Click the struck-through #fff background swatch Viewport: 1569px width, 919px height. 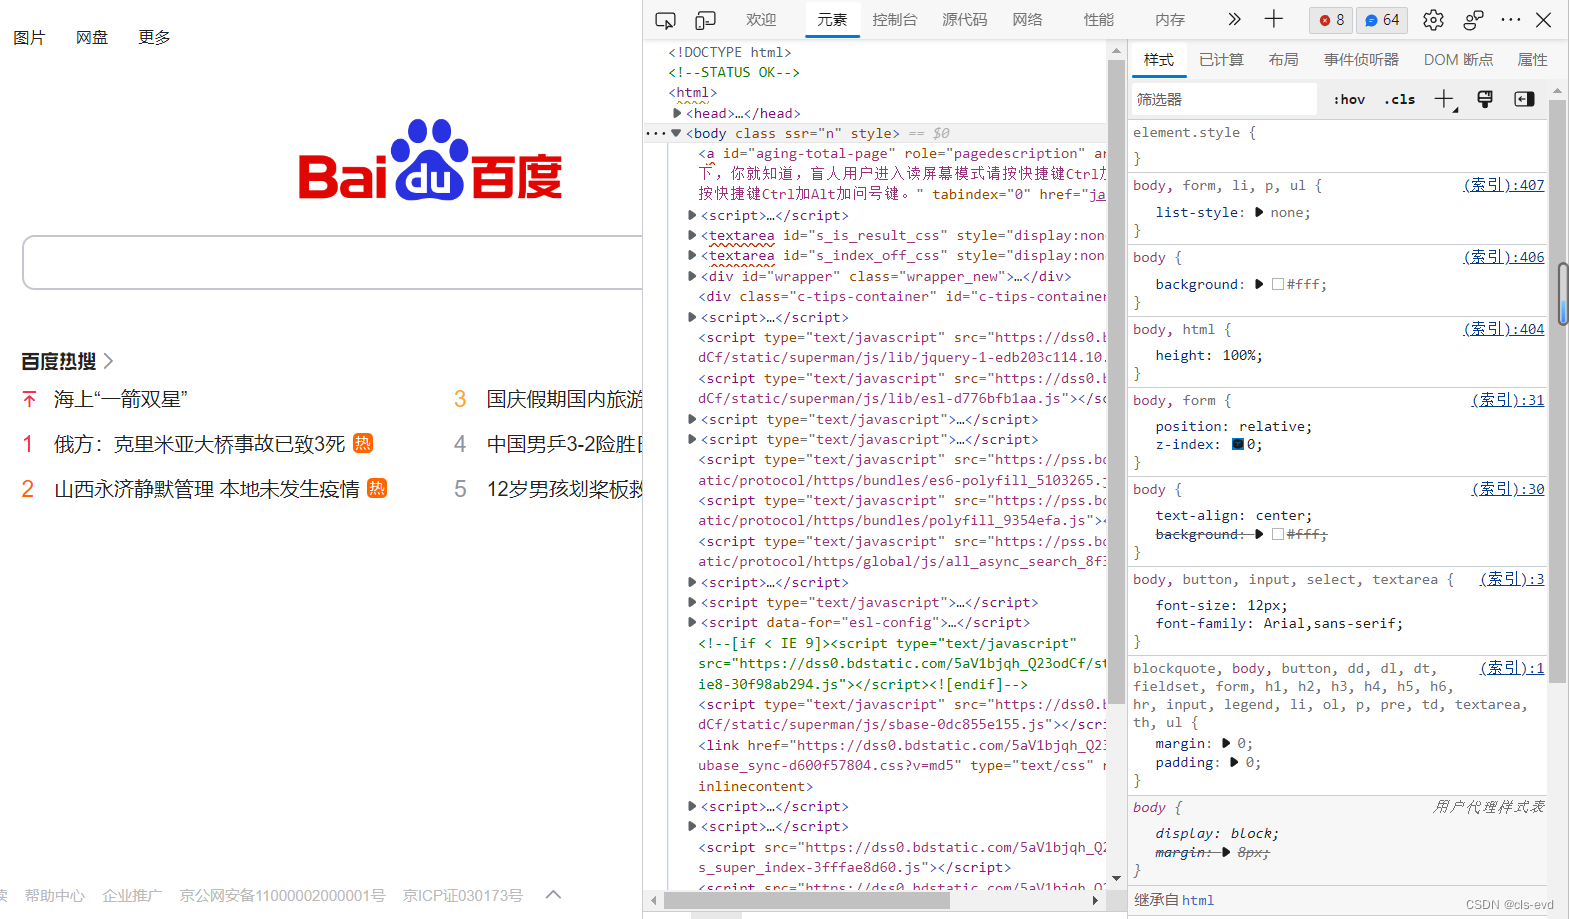[1278, 534]
